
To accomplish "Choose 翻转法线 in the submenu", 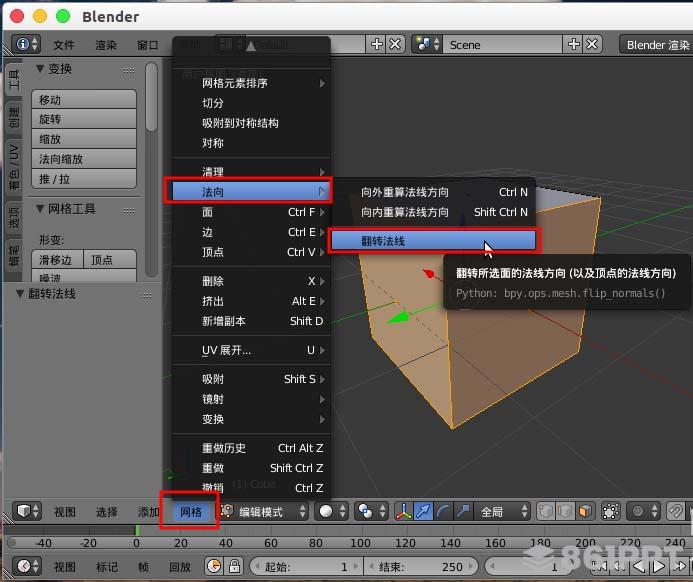I will (x=433, y=241).
